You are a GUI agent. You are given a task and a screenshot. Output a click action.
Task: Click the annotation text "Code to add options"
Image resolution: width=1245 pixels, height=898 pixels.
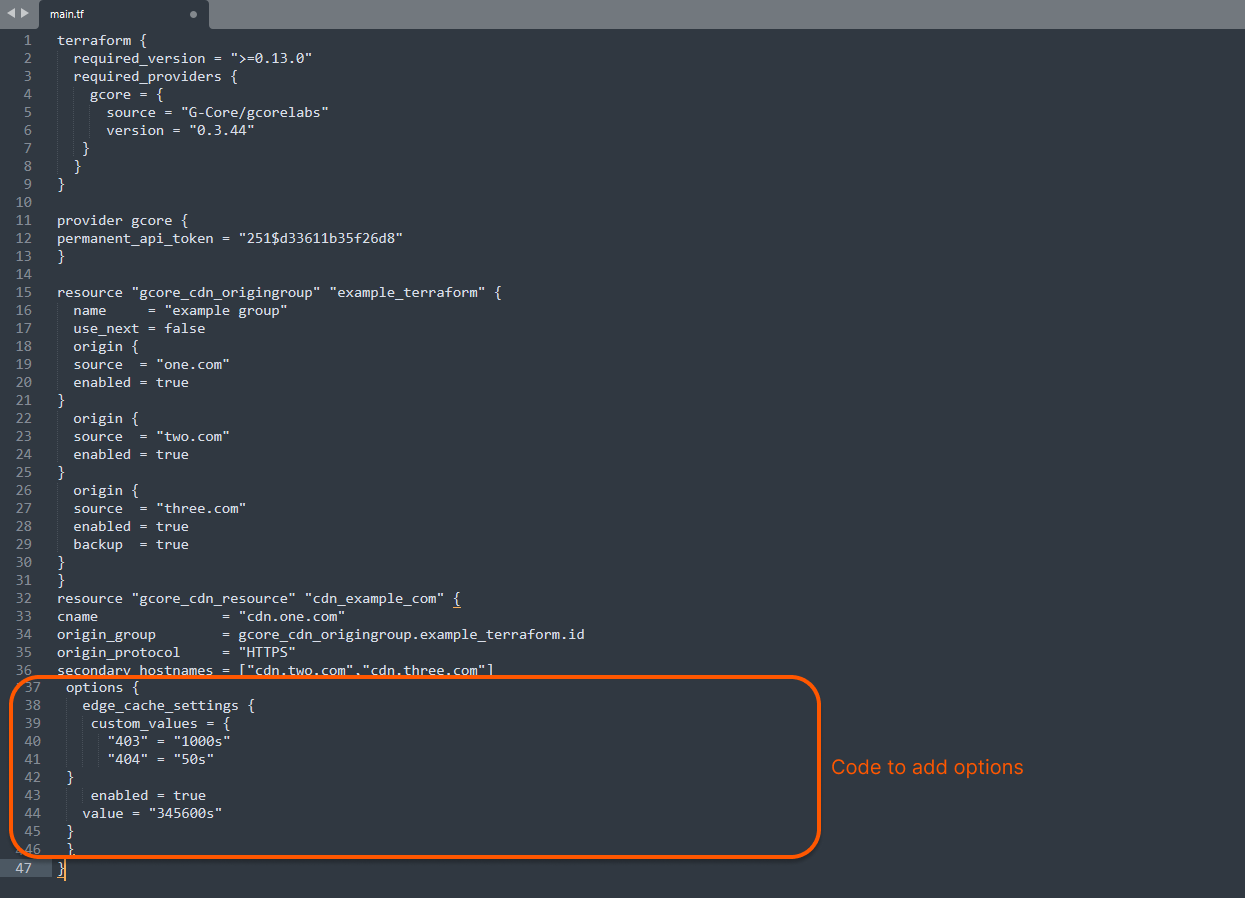coord(926,767)
